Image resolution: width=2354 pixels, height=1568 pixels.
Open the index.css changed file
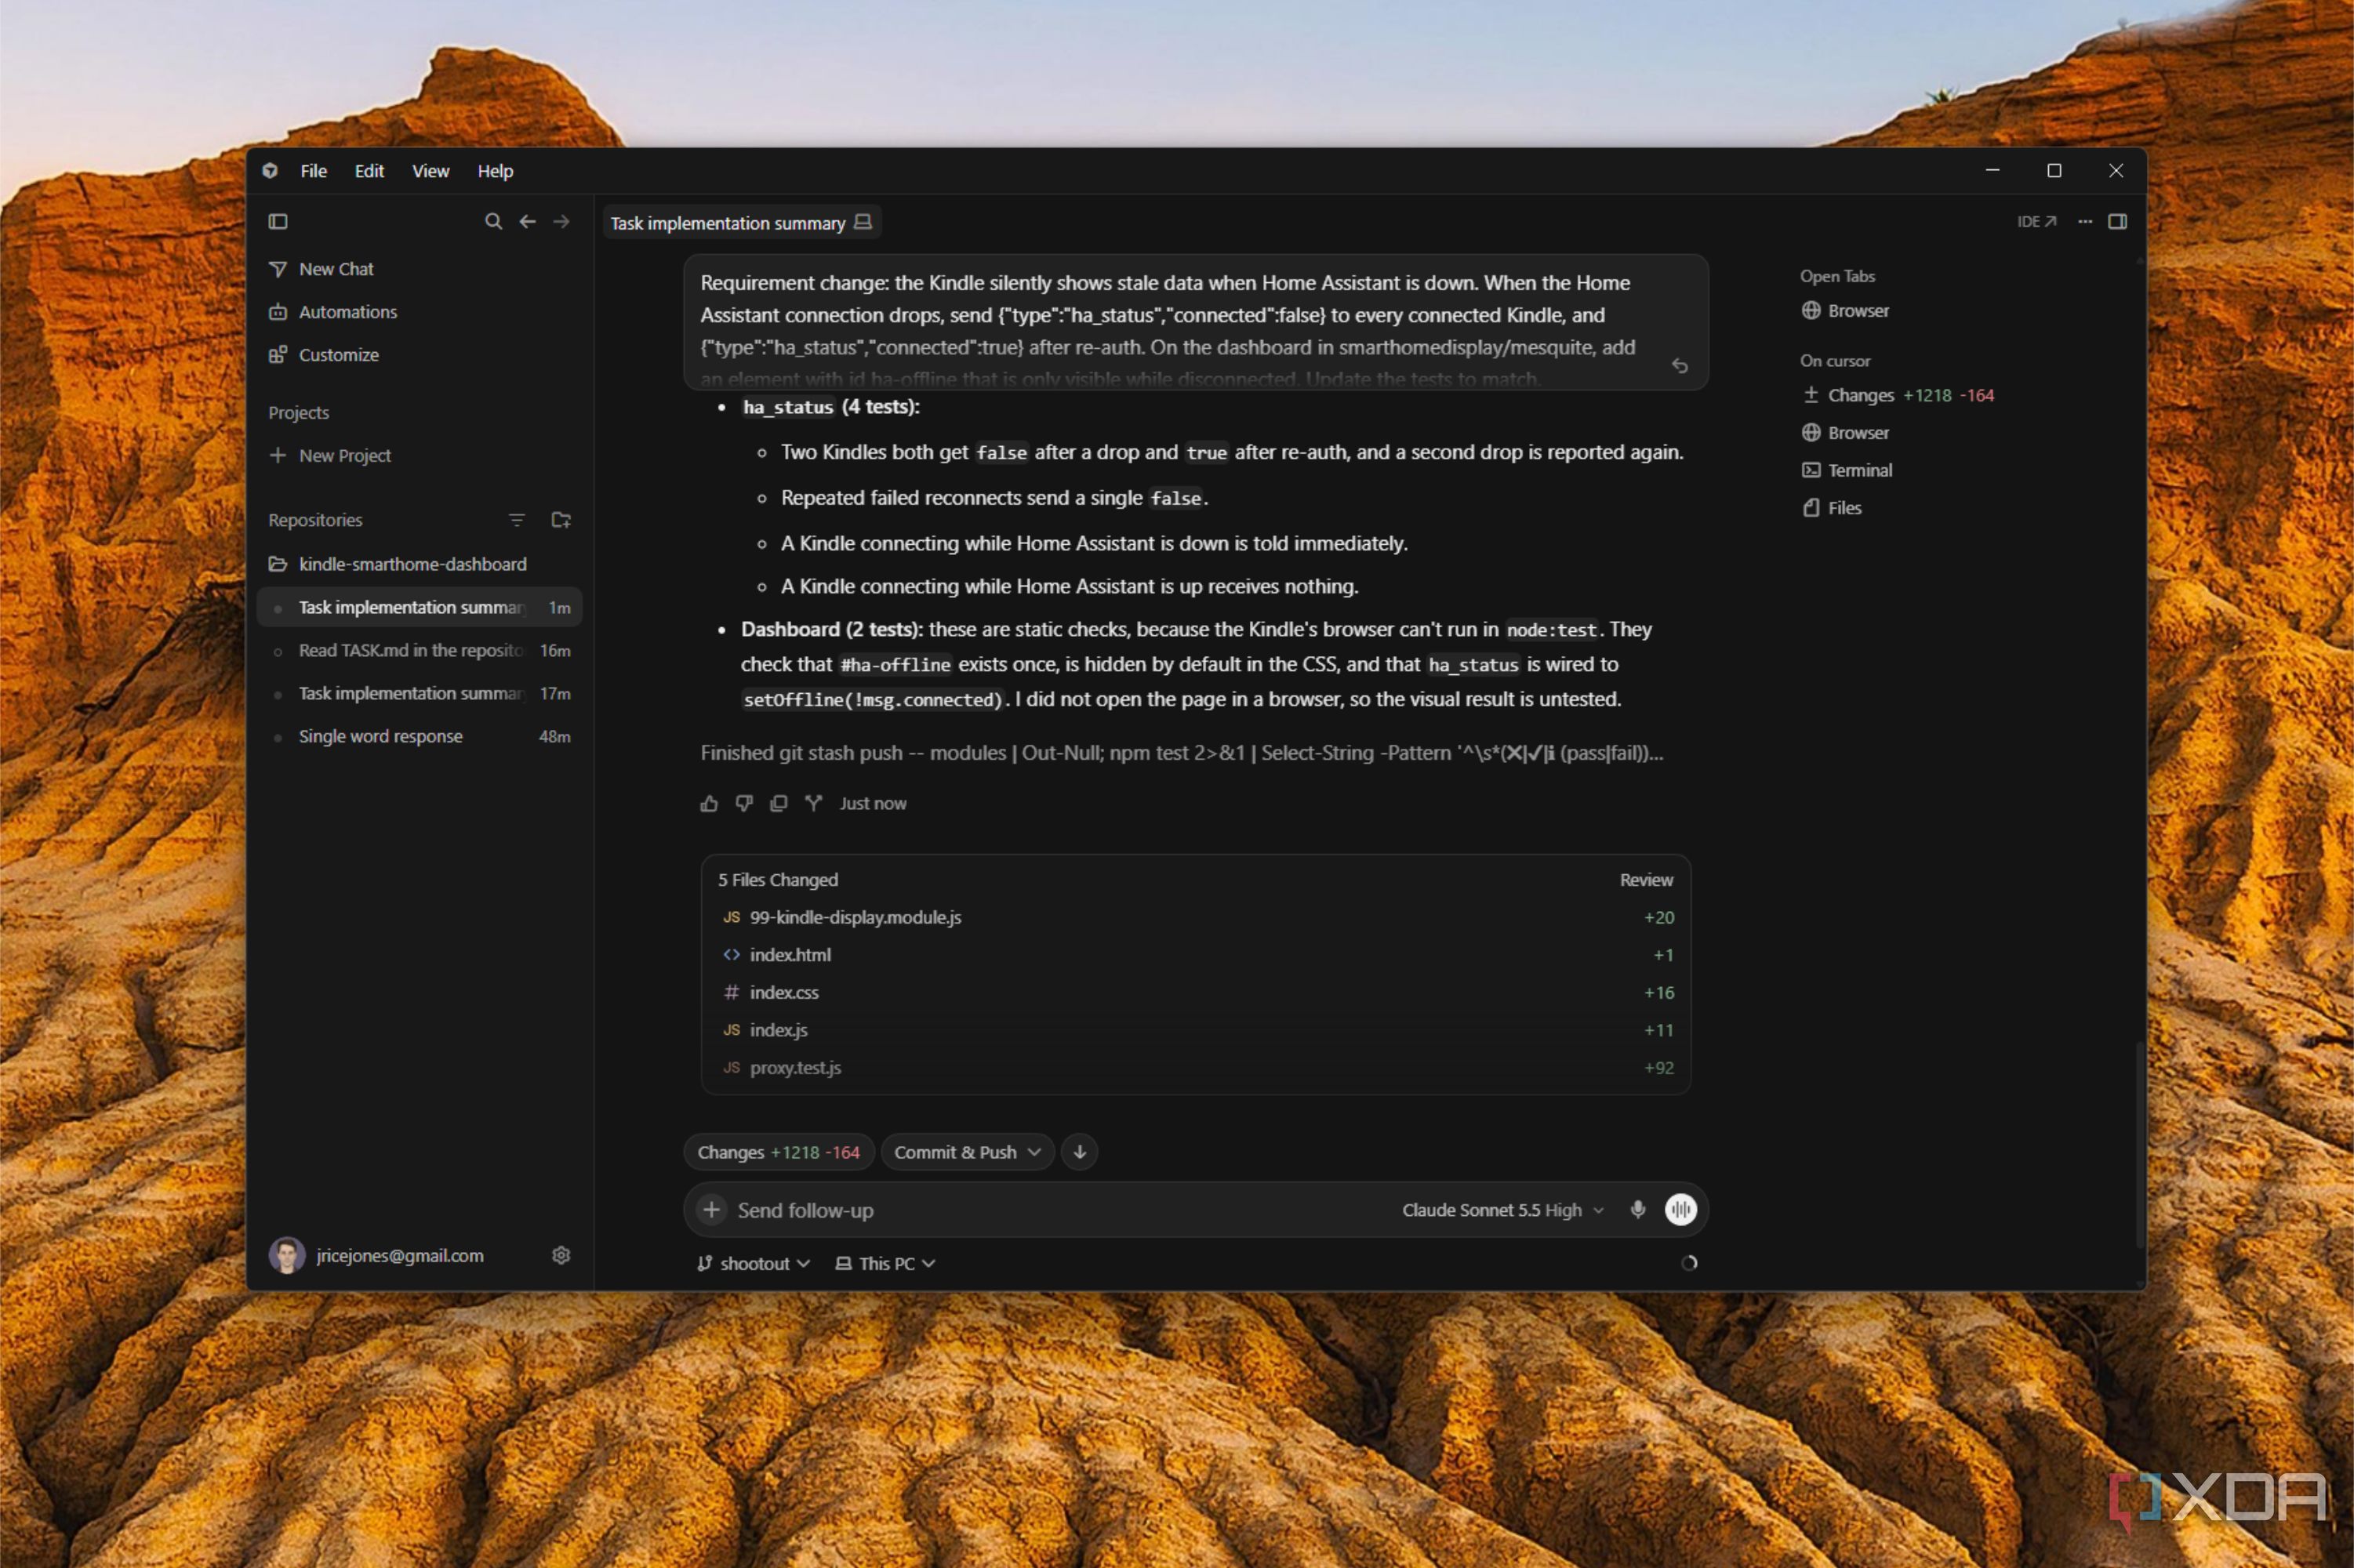tap(1197, 992)
